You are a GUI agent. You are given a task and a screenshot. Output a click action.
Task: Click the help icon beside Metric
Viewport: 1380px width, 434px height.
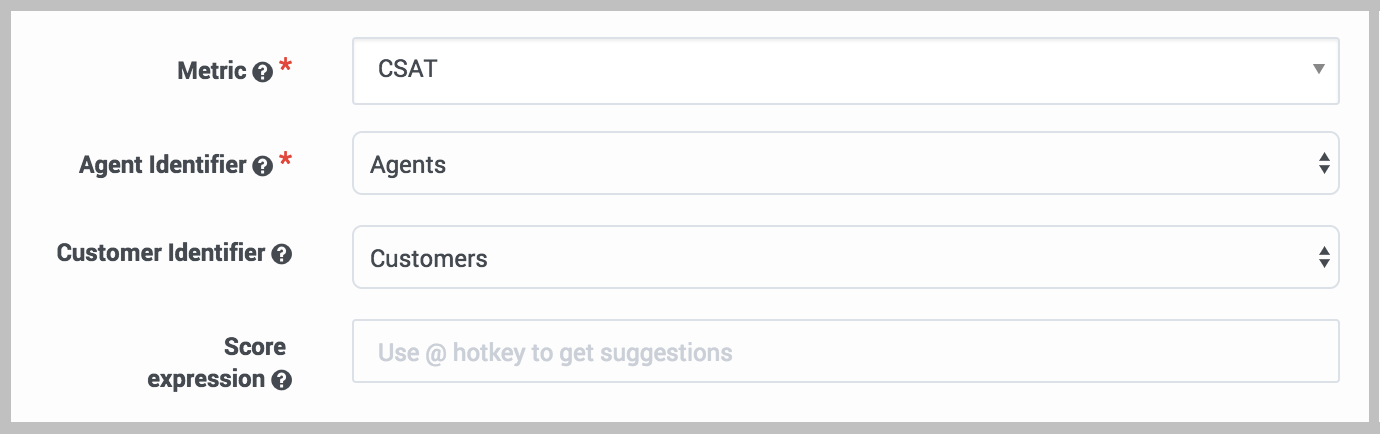click(x=263, y=72)
